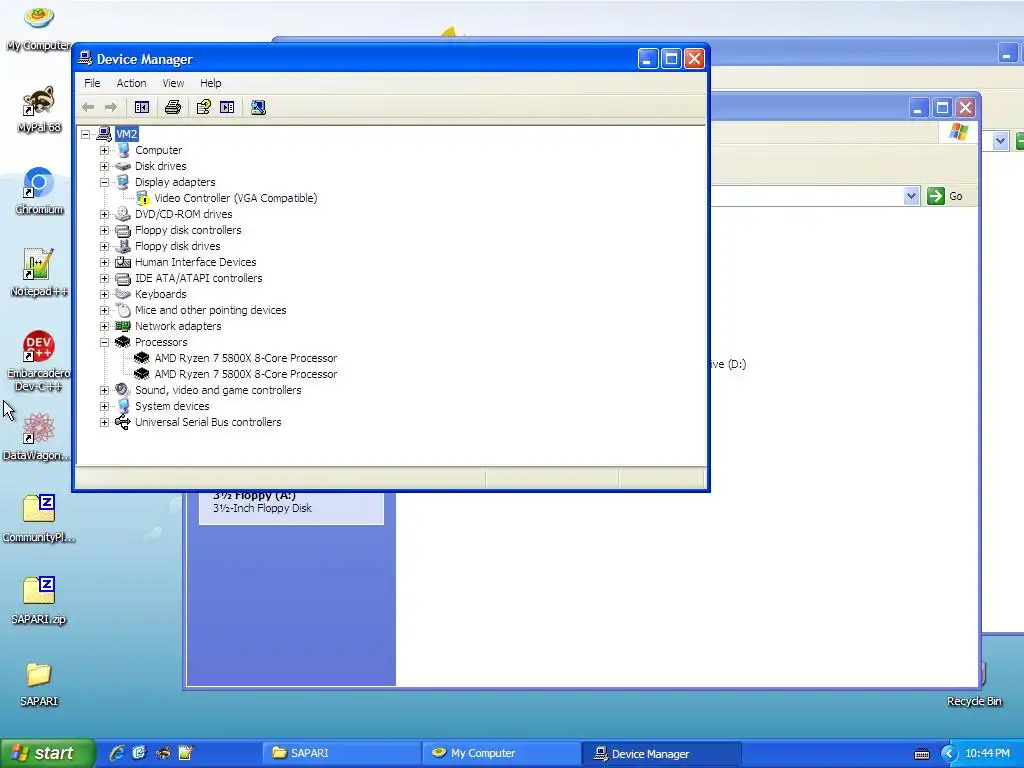
Task: Expand the Computer category
Action: (x=104, y=150)
